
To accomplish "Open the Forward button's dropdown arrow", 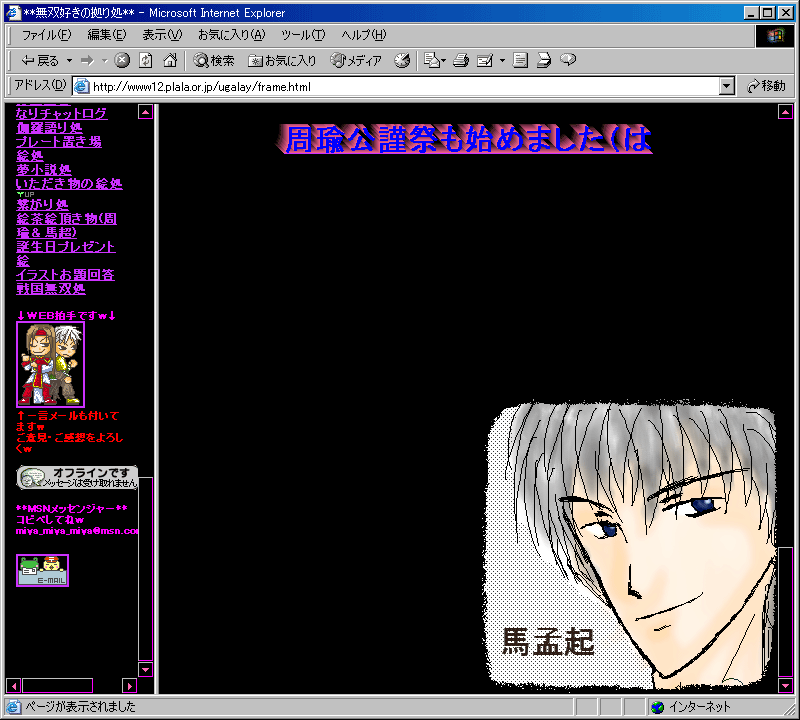I will [105, 61].
